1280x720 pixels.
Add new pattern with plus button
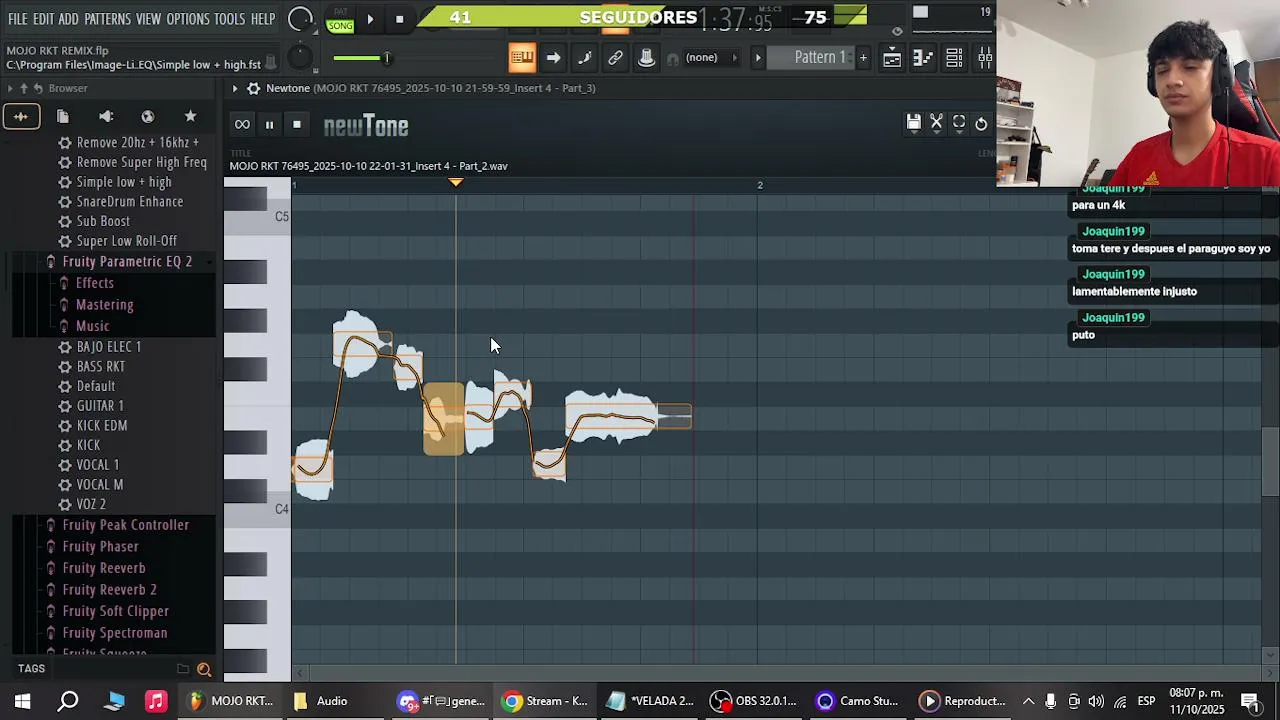pyautogui.click(x=863, y=58)
